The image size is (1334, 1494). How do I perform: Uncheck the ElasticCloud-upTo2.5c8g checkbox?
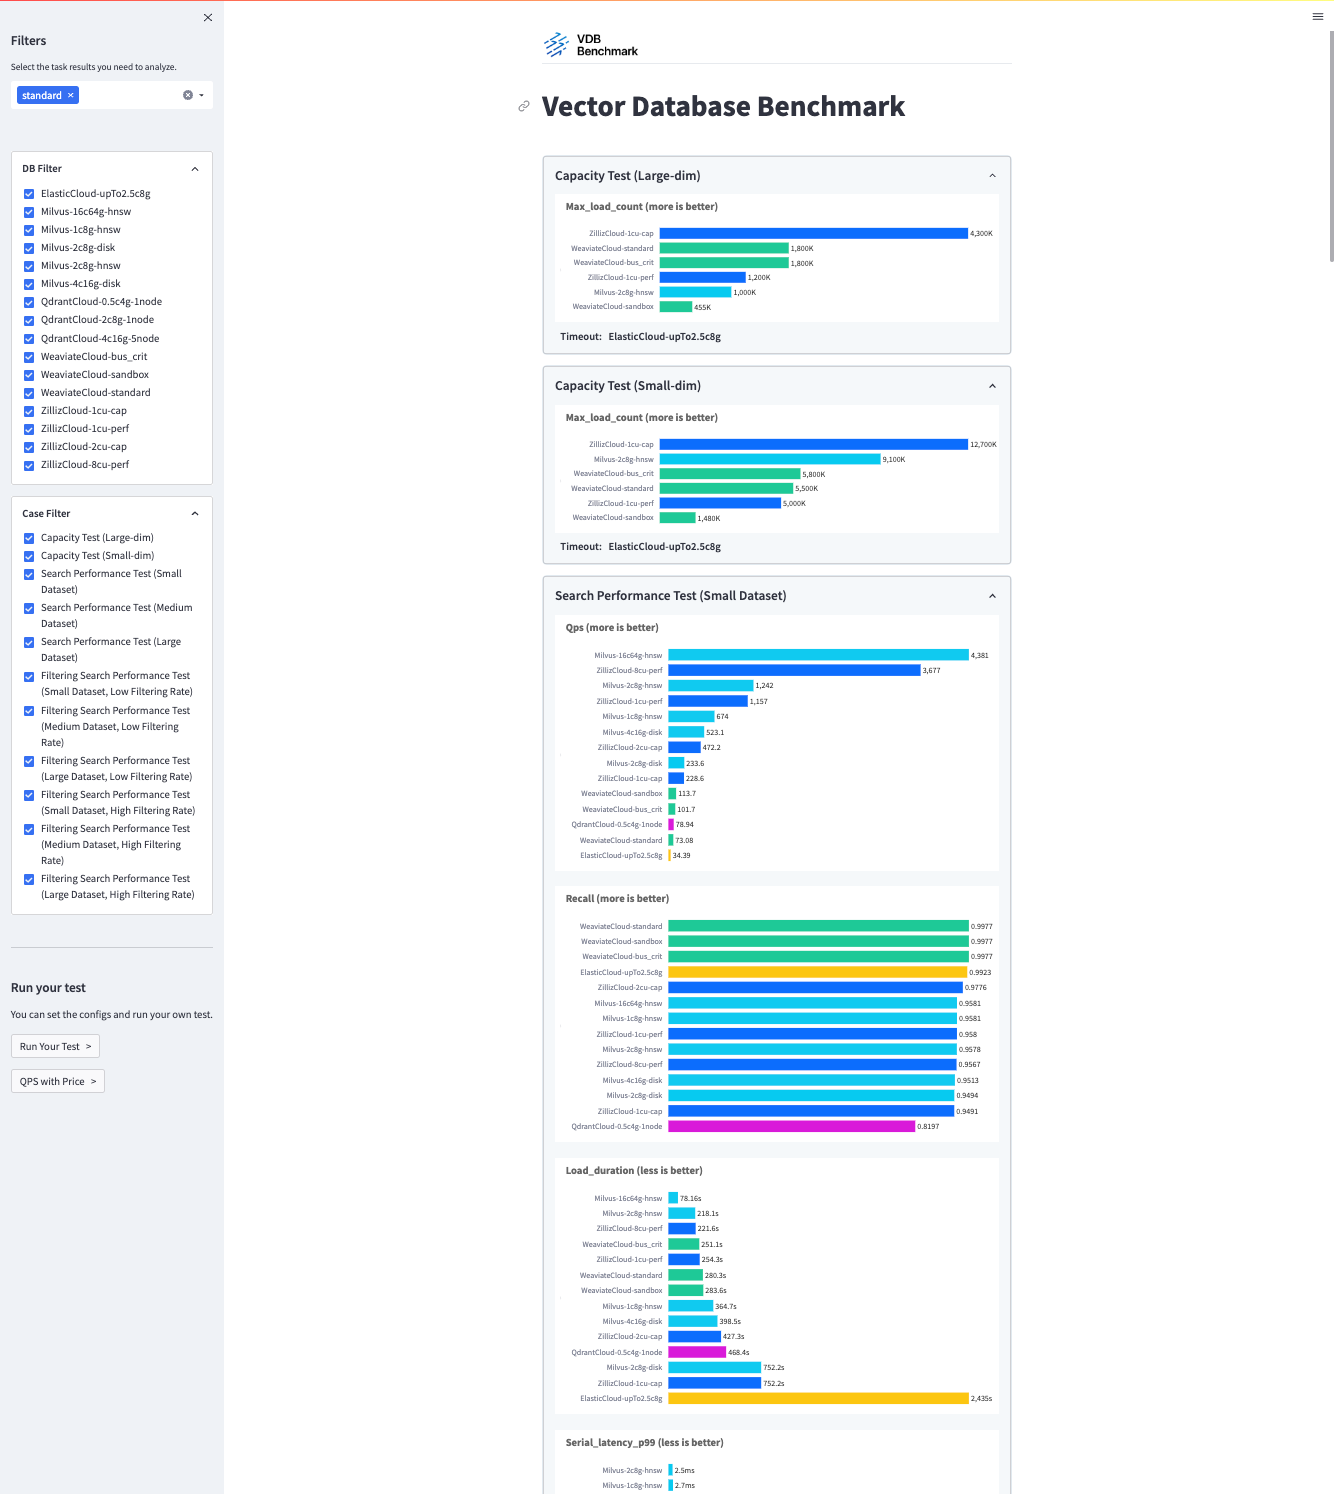pos(29,194)
